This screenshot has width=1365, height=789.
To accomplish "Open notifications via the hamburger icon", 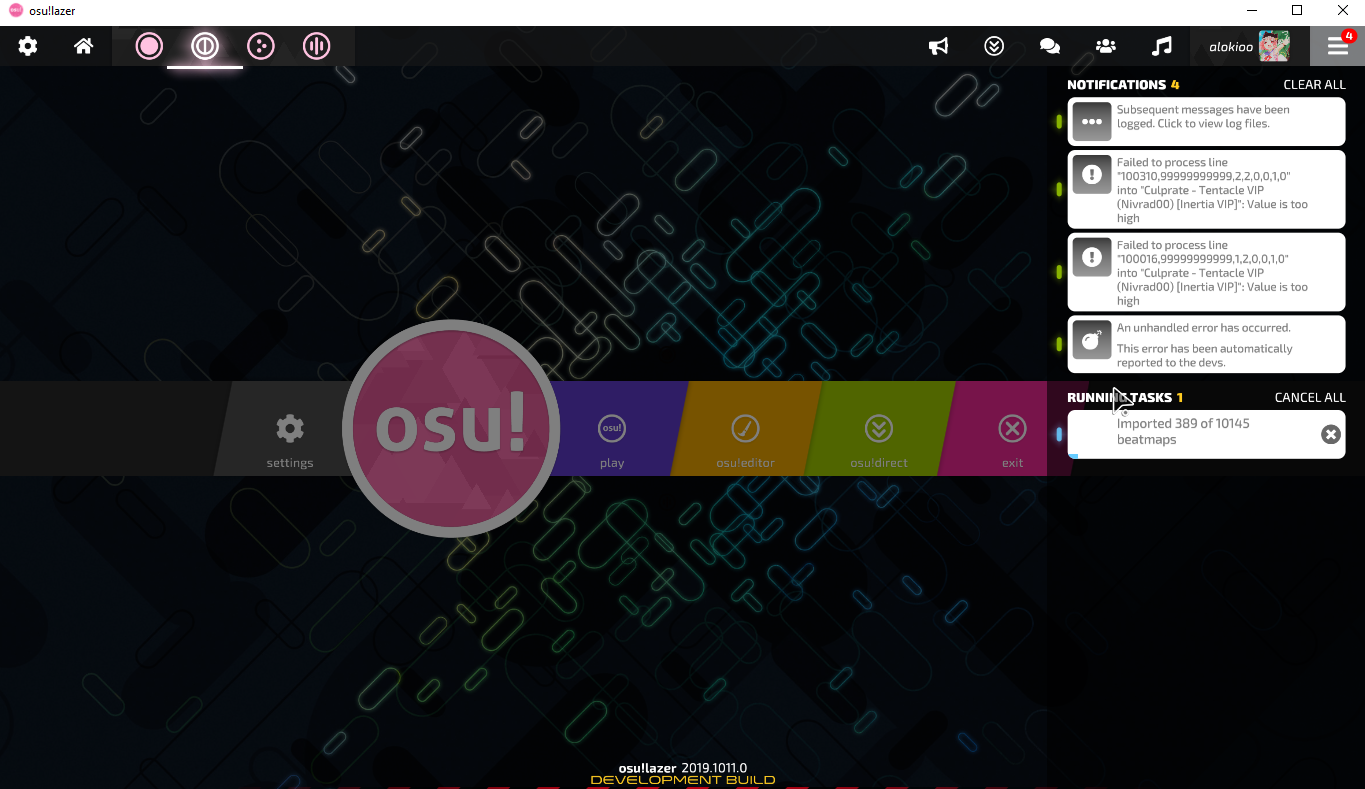I will click(1337, 45).
